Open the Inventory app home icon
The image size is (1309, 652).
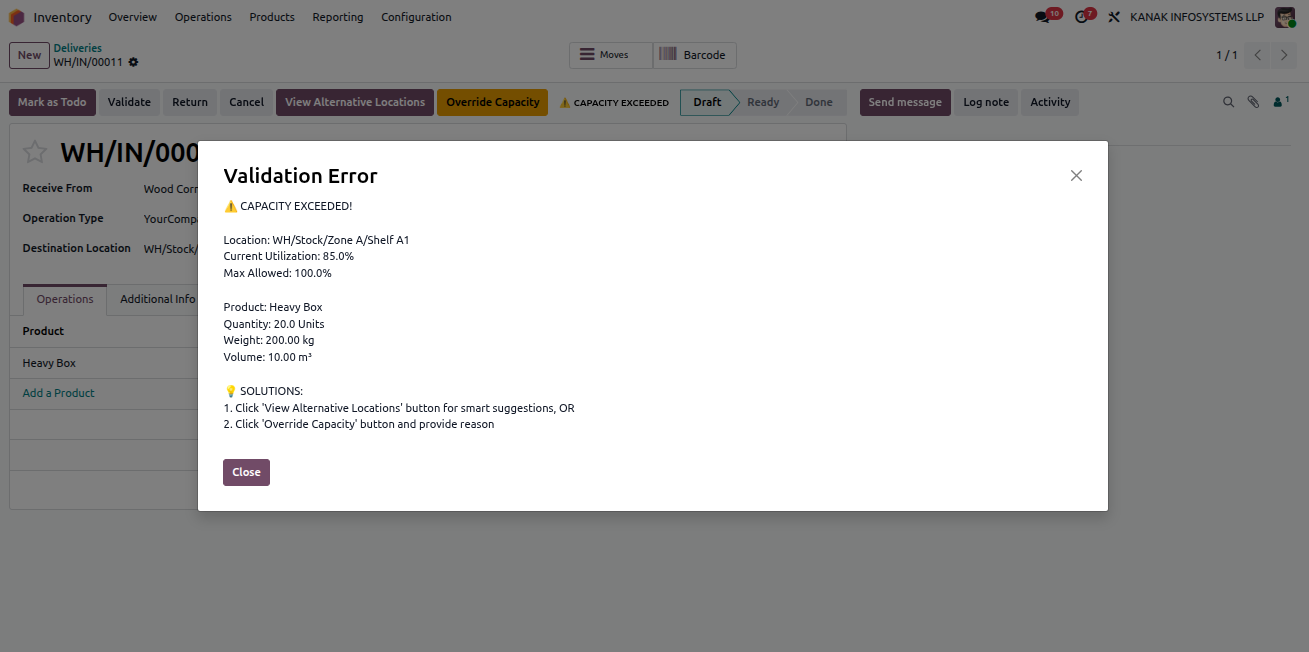point(17,17)
